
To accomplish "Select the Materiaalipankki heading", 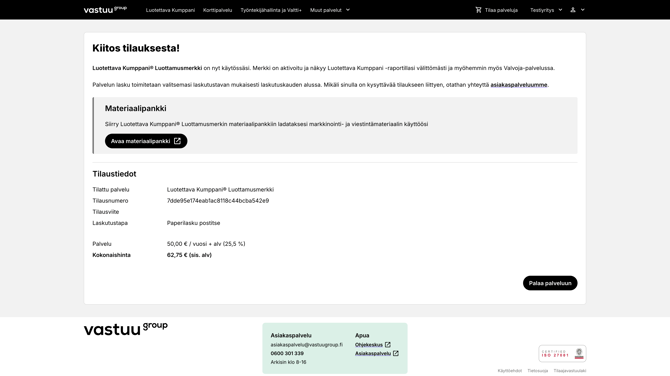I will 135,108.
